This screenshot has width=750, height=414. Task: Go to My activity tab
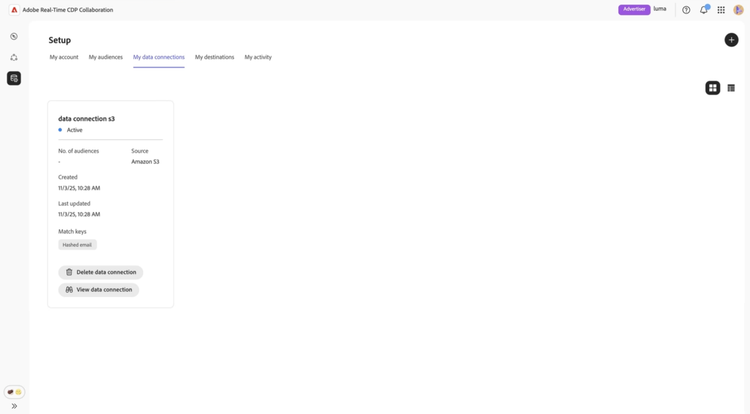[258, 57]
